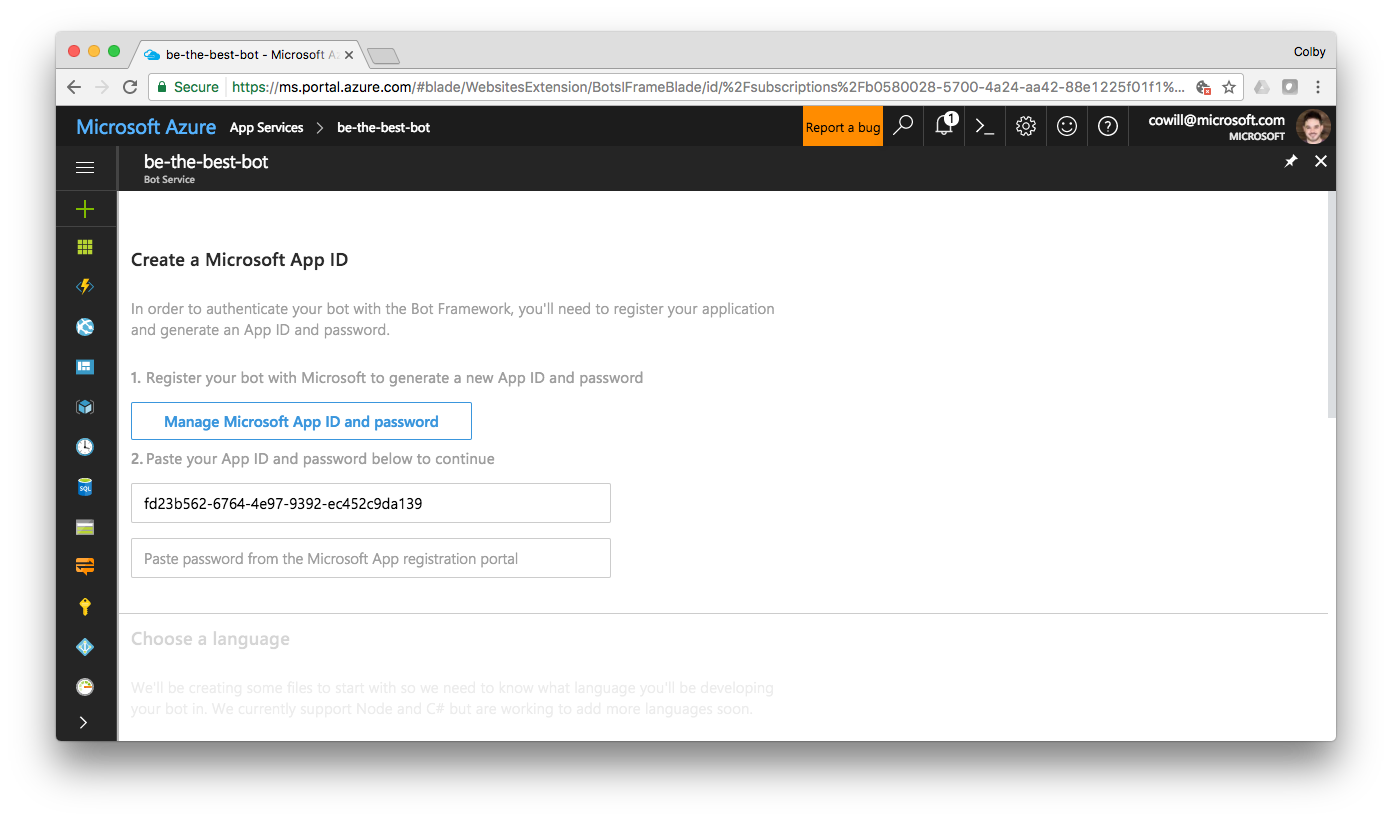This screenshot has width=1392, height=821.
Task: Pin the be-the-best-bot blade
Action: point(1291,161)
